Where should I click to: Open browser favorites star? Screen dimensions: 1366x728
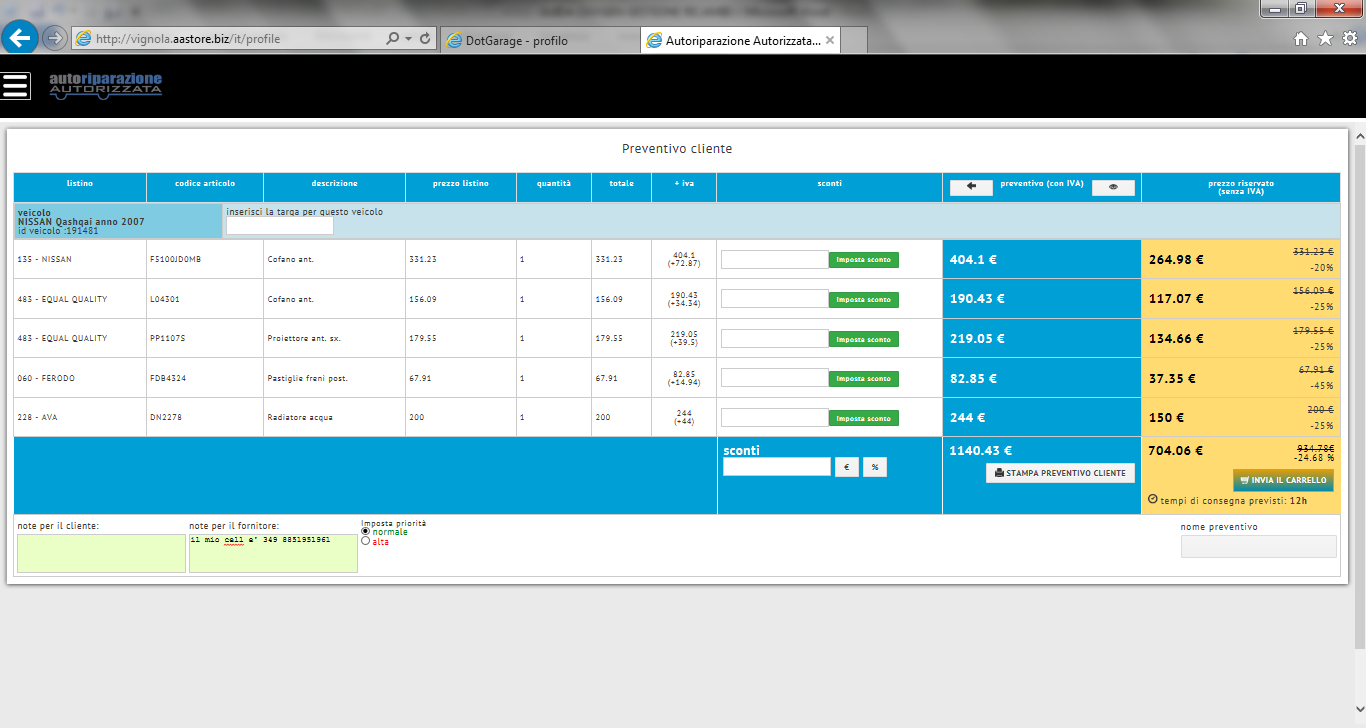point(1325,39)
